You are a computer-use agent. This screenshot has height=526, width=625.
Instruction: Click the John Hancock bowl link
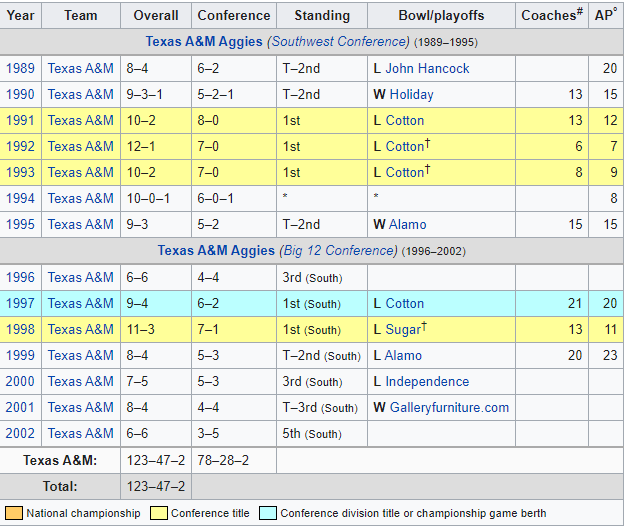click(427, 68)
